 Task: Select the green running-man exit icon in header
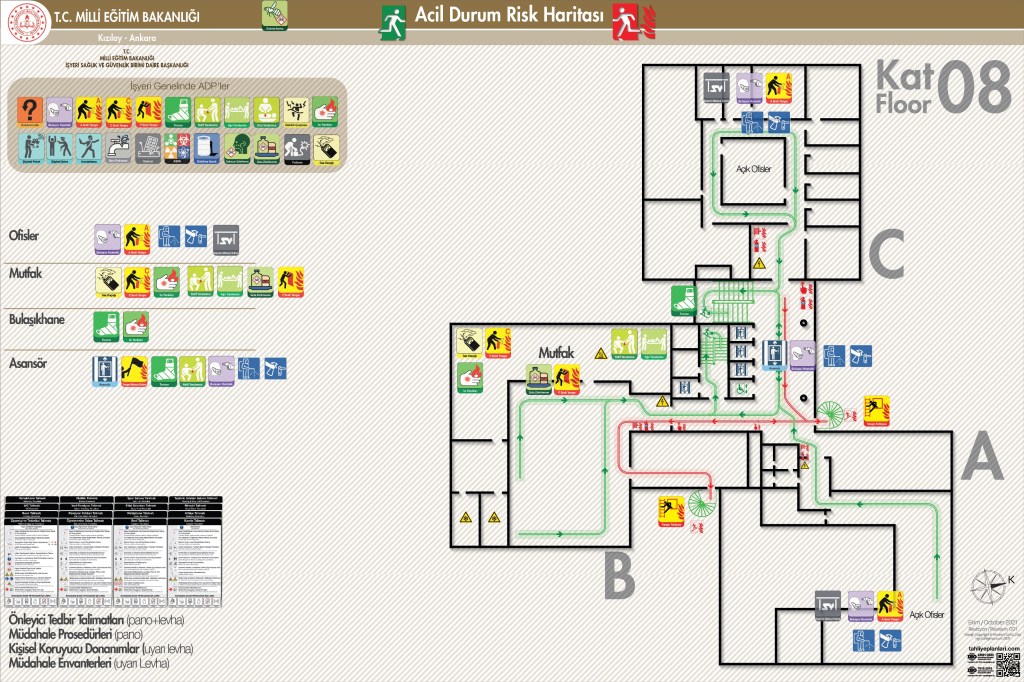392,20
